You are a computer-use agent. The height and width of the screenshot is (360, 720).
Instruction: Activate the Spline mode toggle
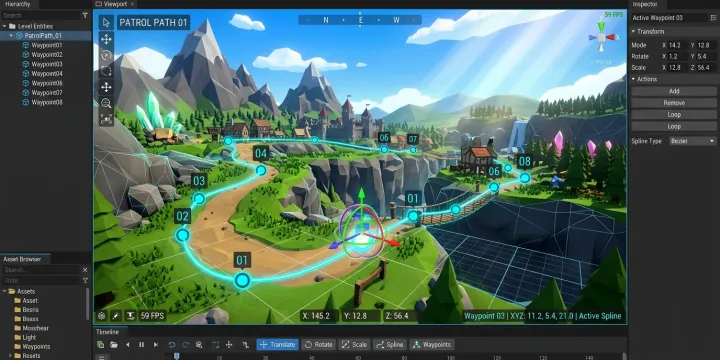[390, 344]
